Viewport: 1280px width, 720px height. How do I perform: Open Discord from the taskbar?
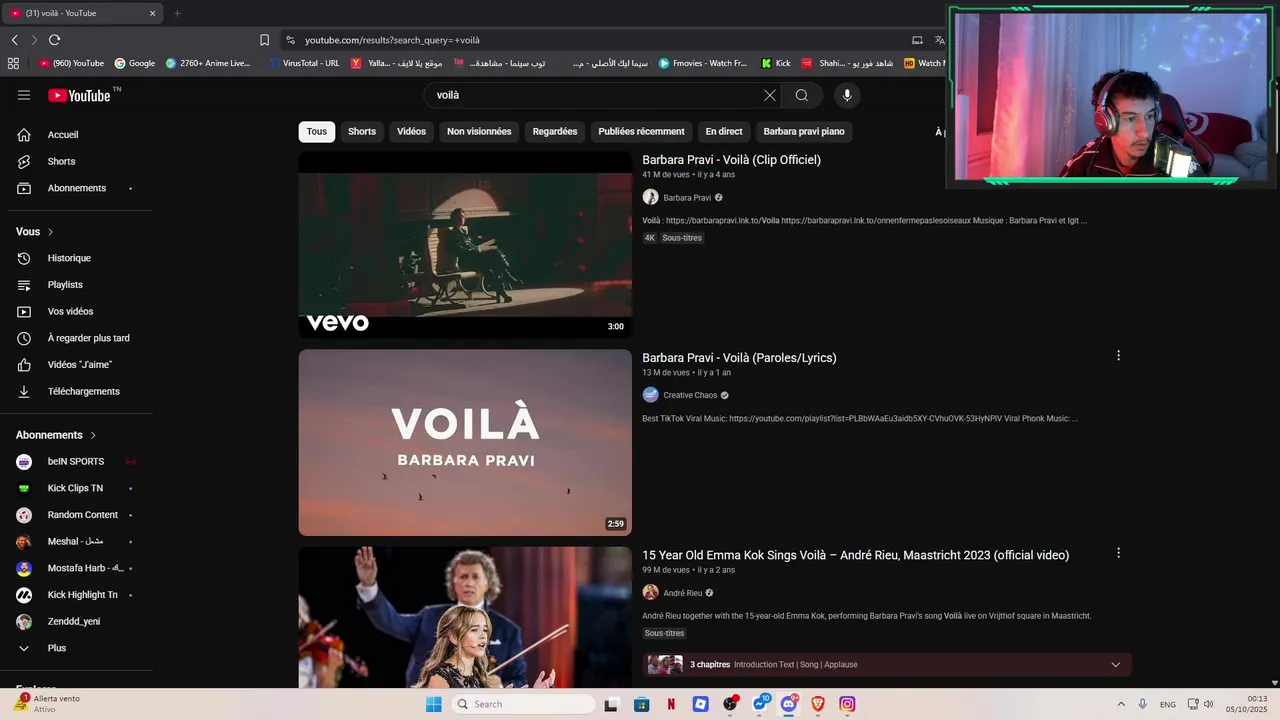[x=789, y=704]
